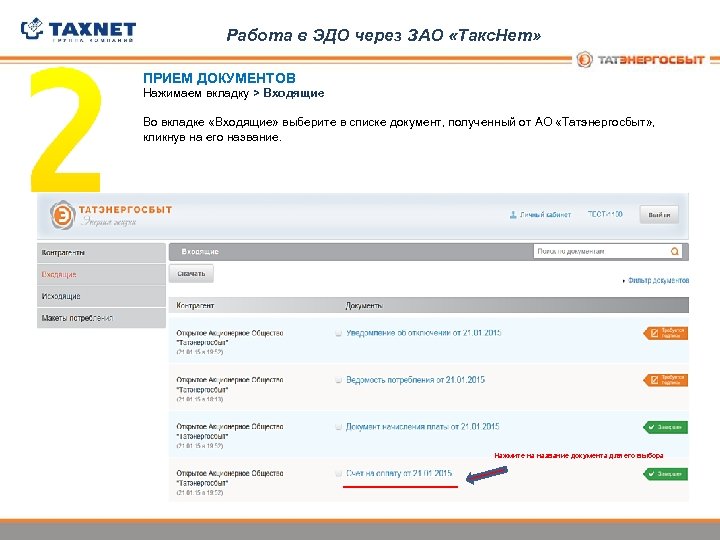
Task: Click the Татэнергосбыт logo at the right end of the orange line
Action: click(x=640, y=60)
